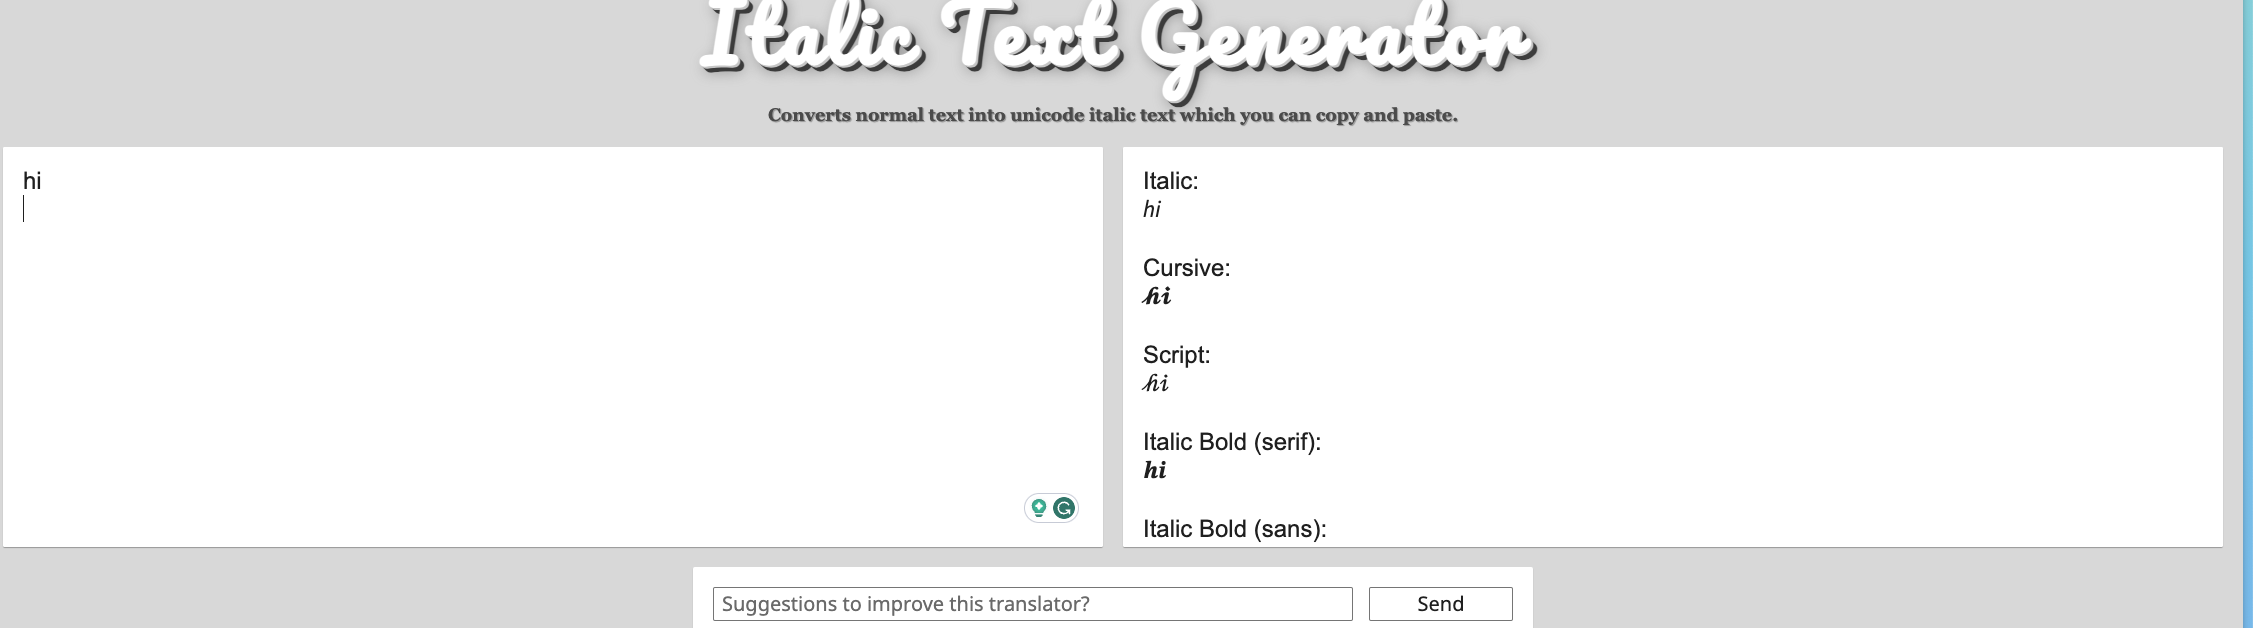Click the Italic Text Generator title
This screenshot has width=2253, height=628.
(x=1116, y=42)
